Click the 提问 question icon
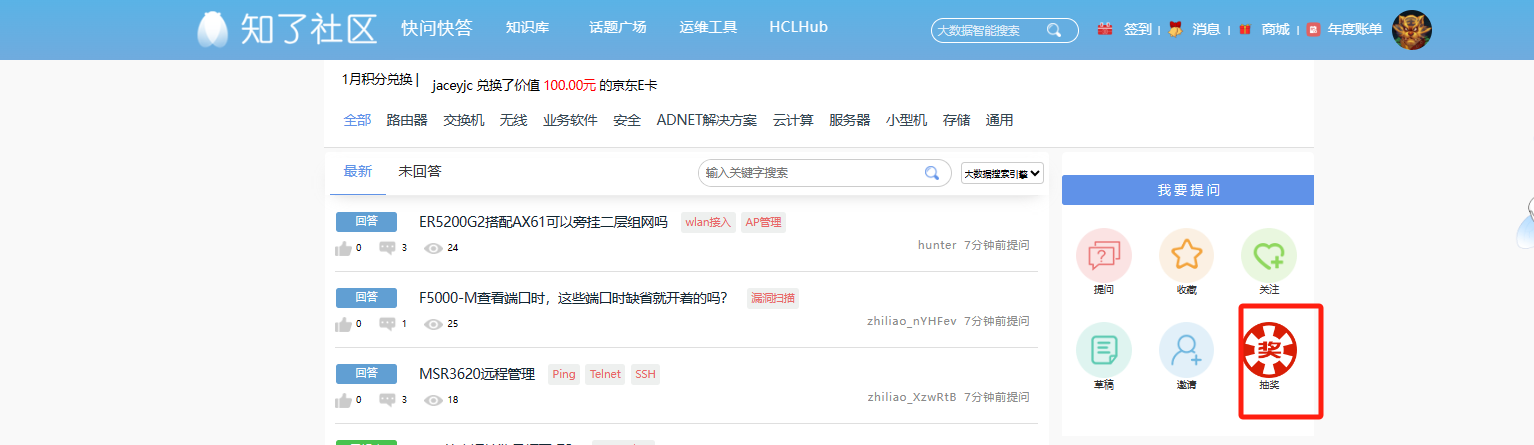Screen dimensions: 1534x445 click(1104, 256)
